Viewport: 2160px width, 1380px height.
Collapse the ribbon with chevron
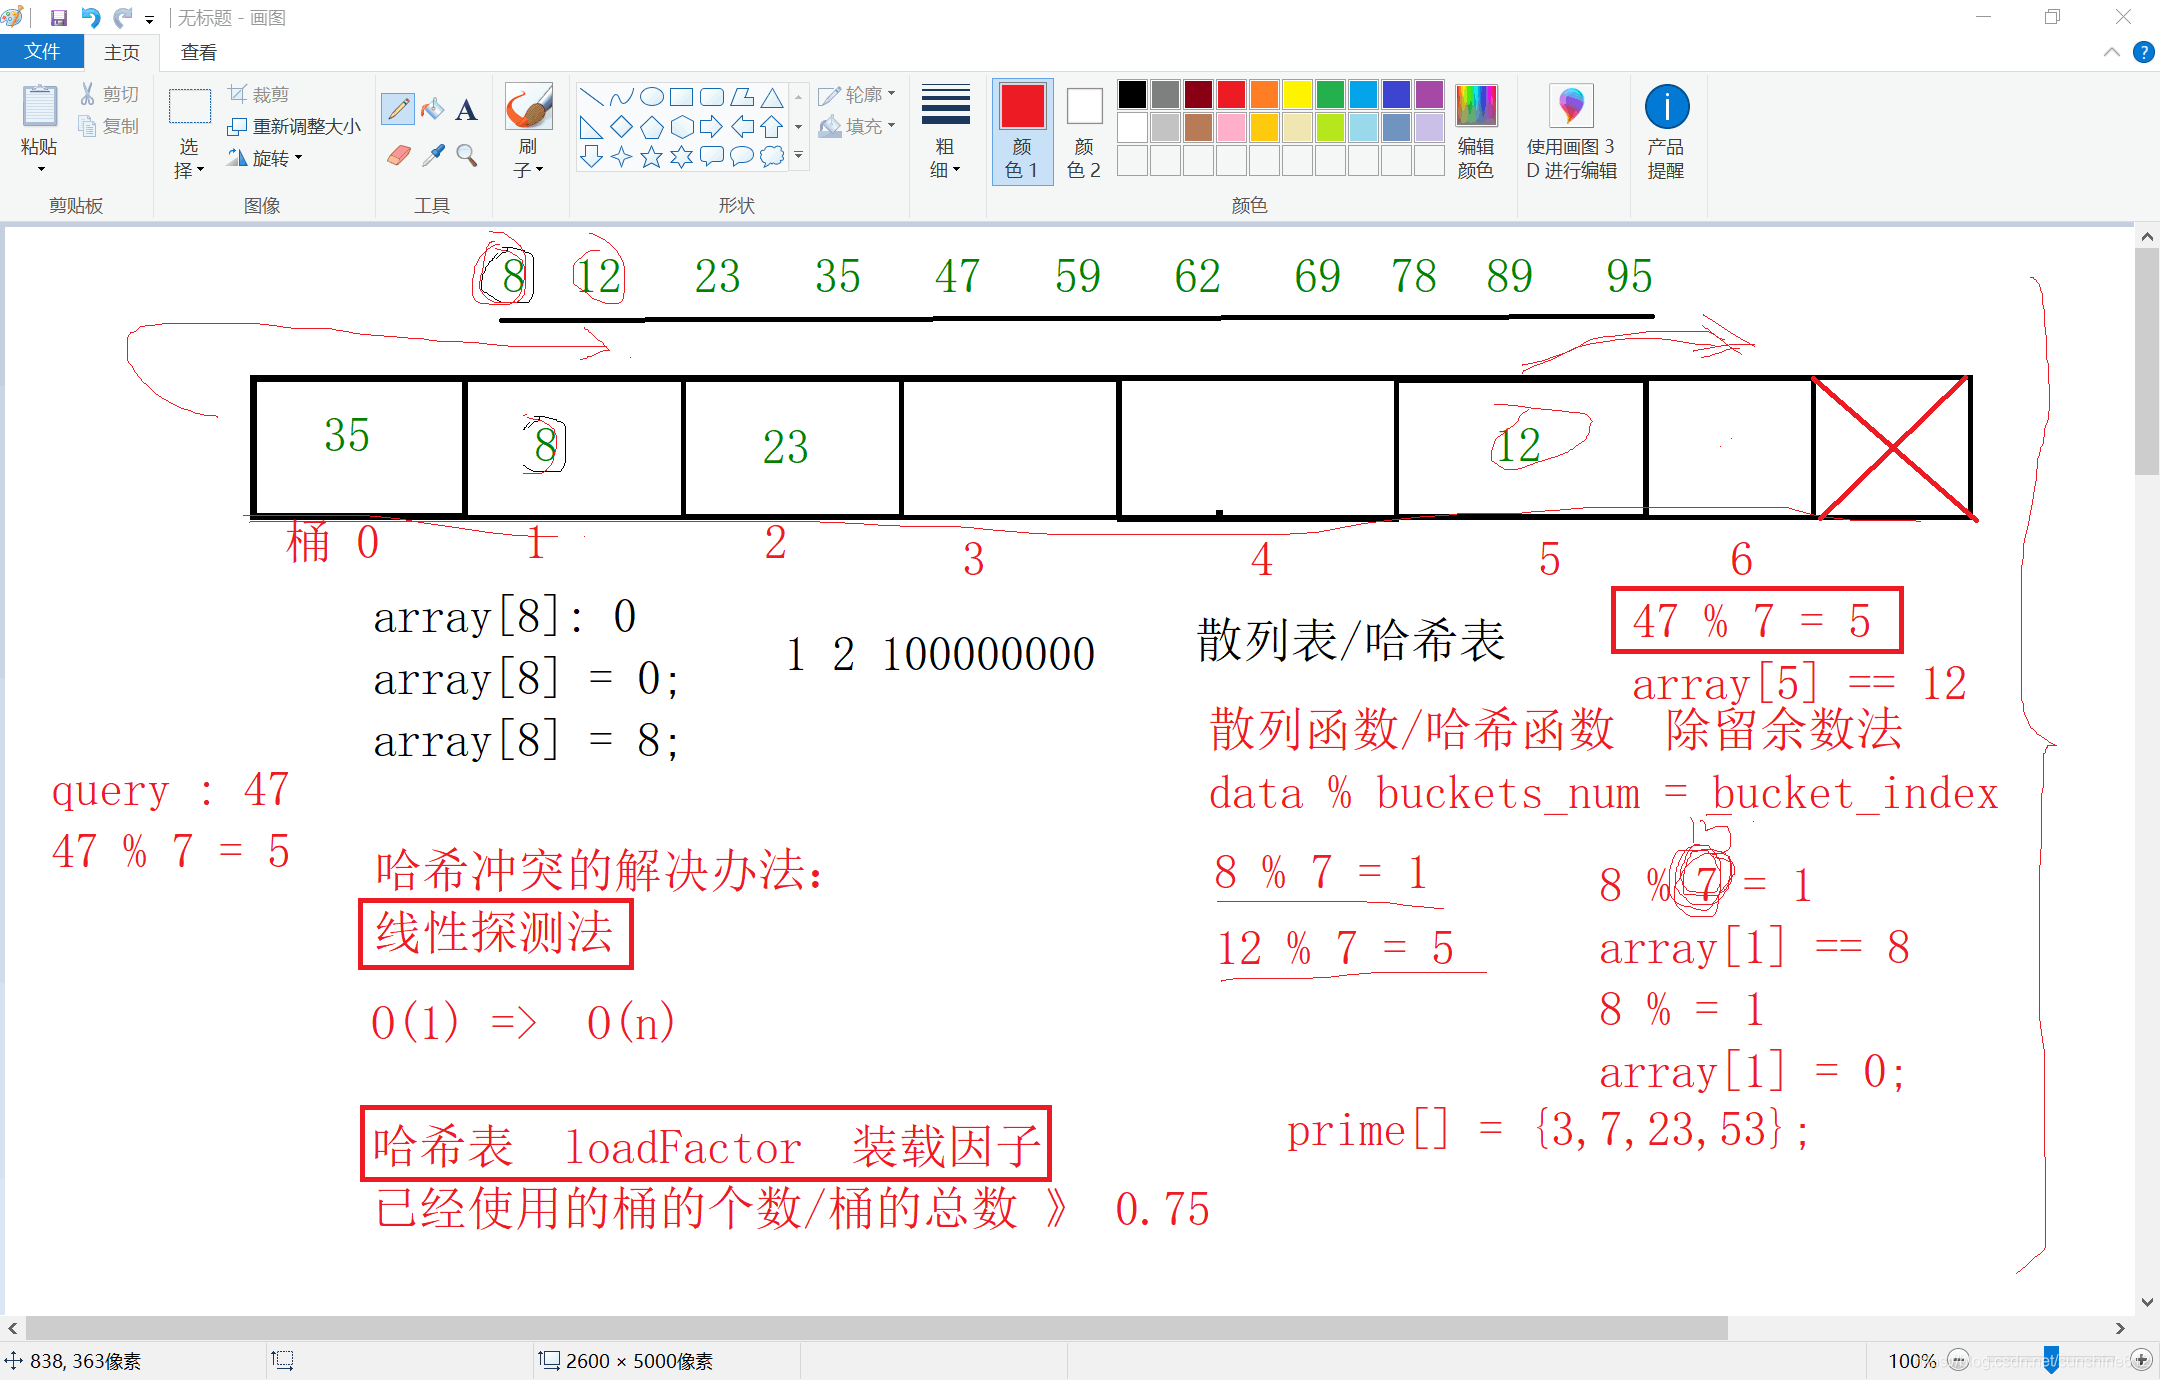2111,52
